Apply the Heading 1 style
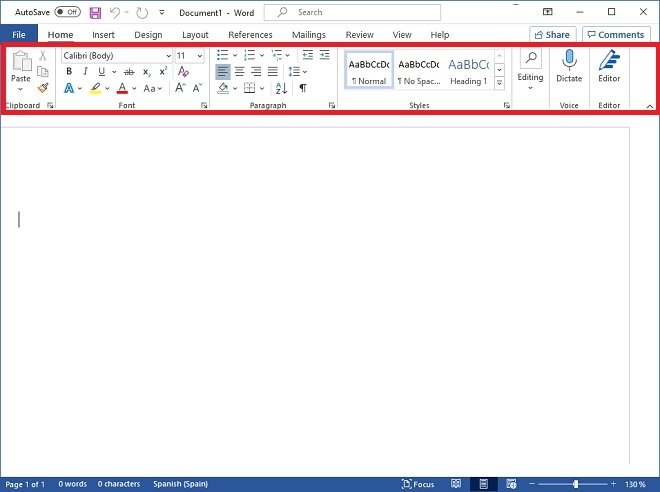The width and height of the screenshot is (660, 492). tap(468, 70)
